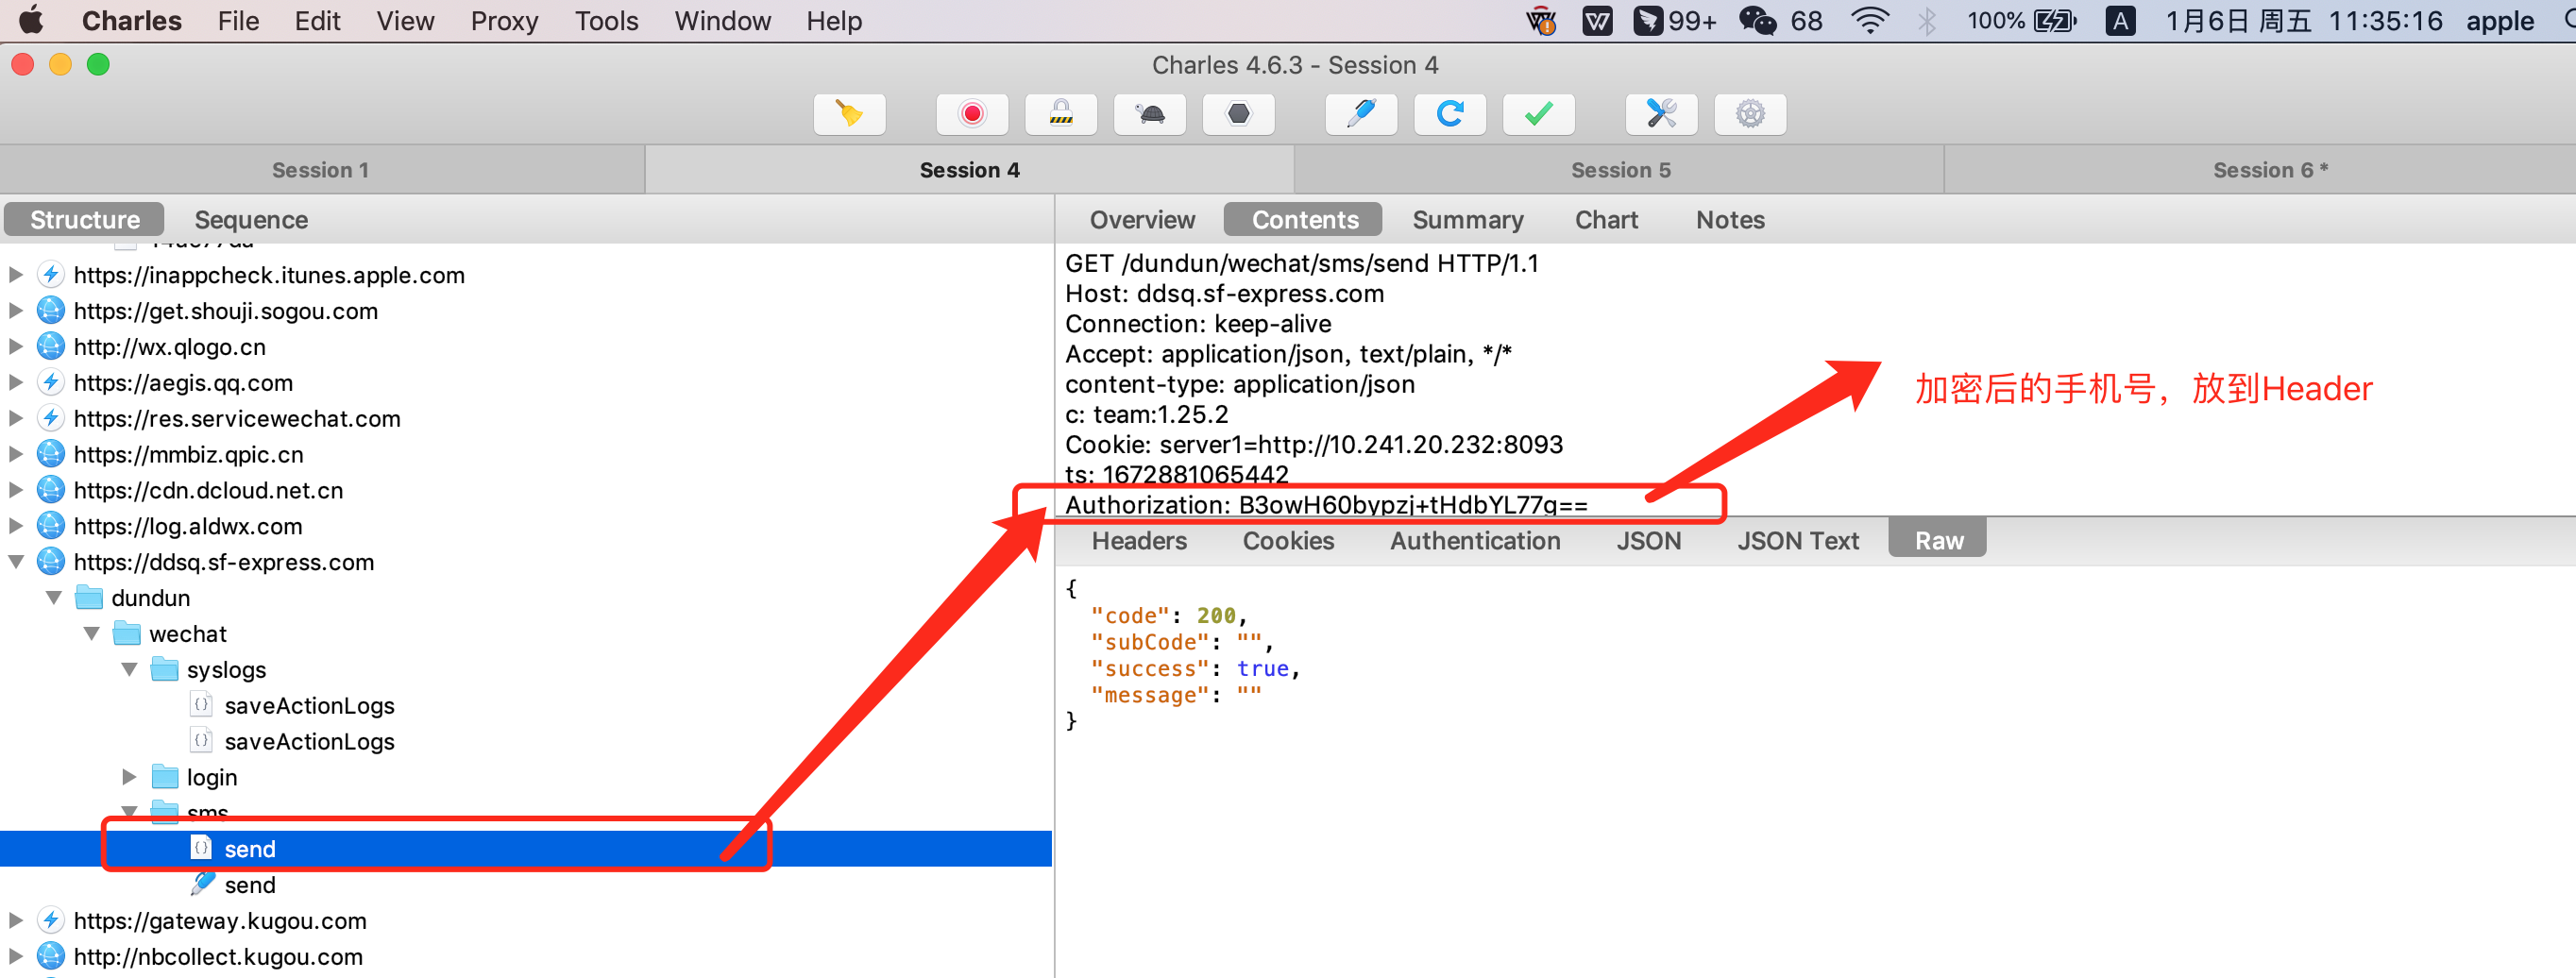Viewport: 2576px width, 978px height.
Task: Collapse the syslogs folder
Action: [130, 669]
